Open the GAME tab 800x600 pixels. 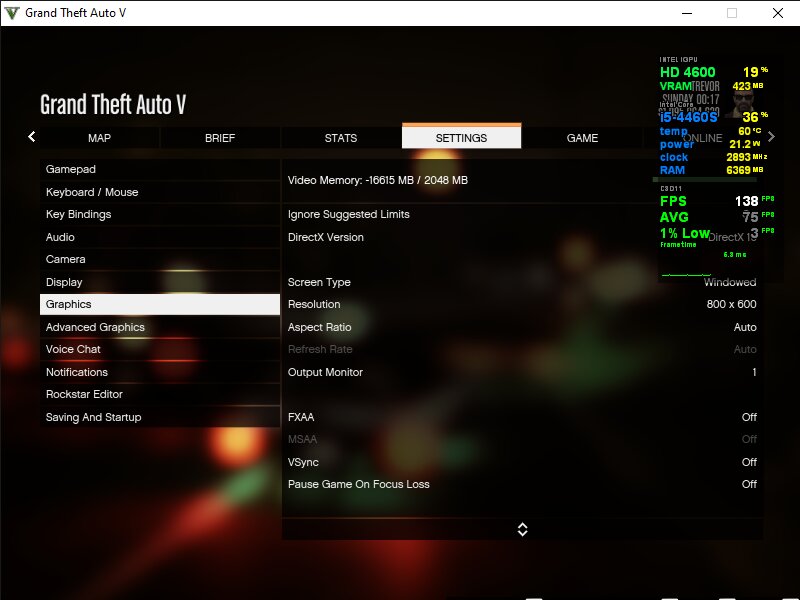coord(582,138)
